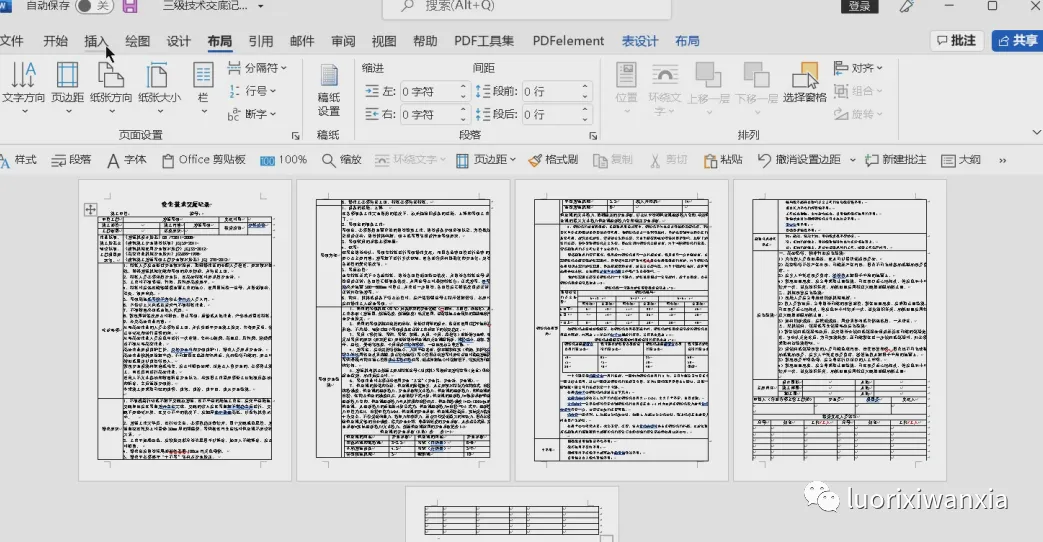Open the 帮助 tab
This screenshot has width=1043, height=542.
425,41
